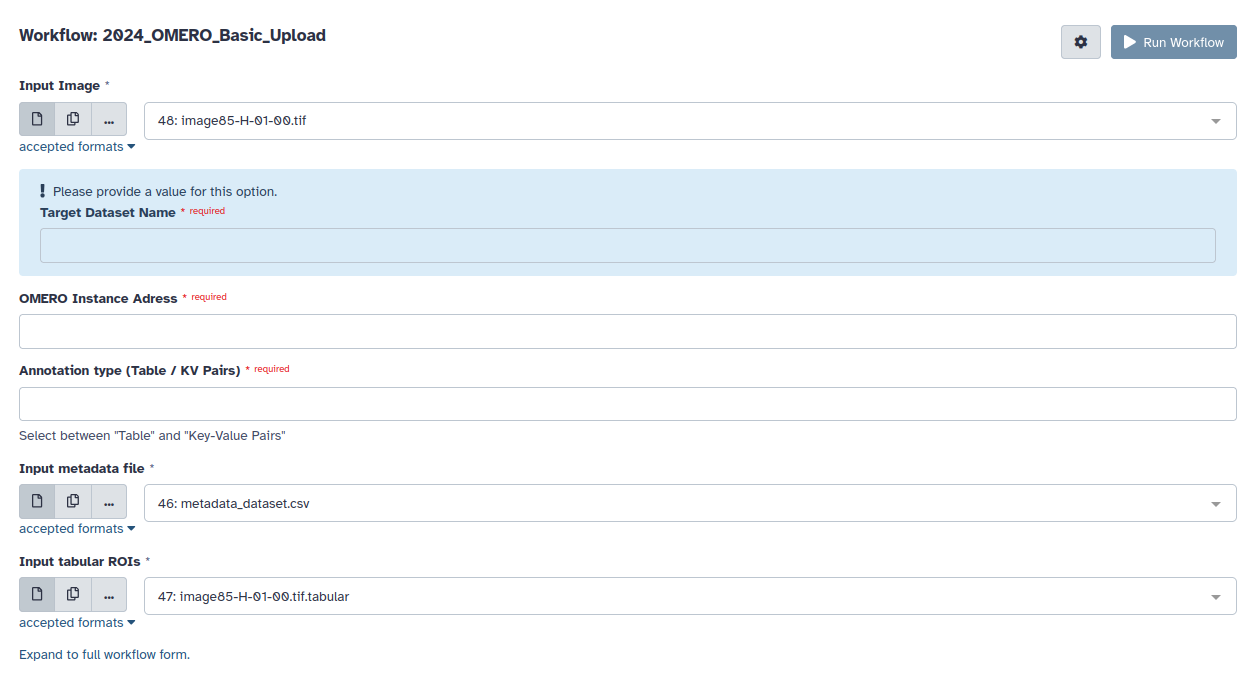
Task: Open Input Image dataset dropdown
Action: 690,120
